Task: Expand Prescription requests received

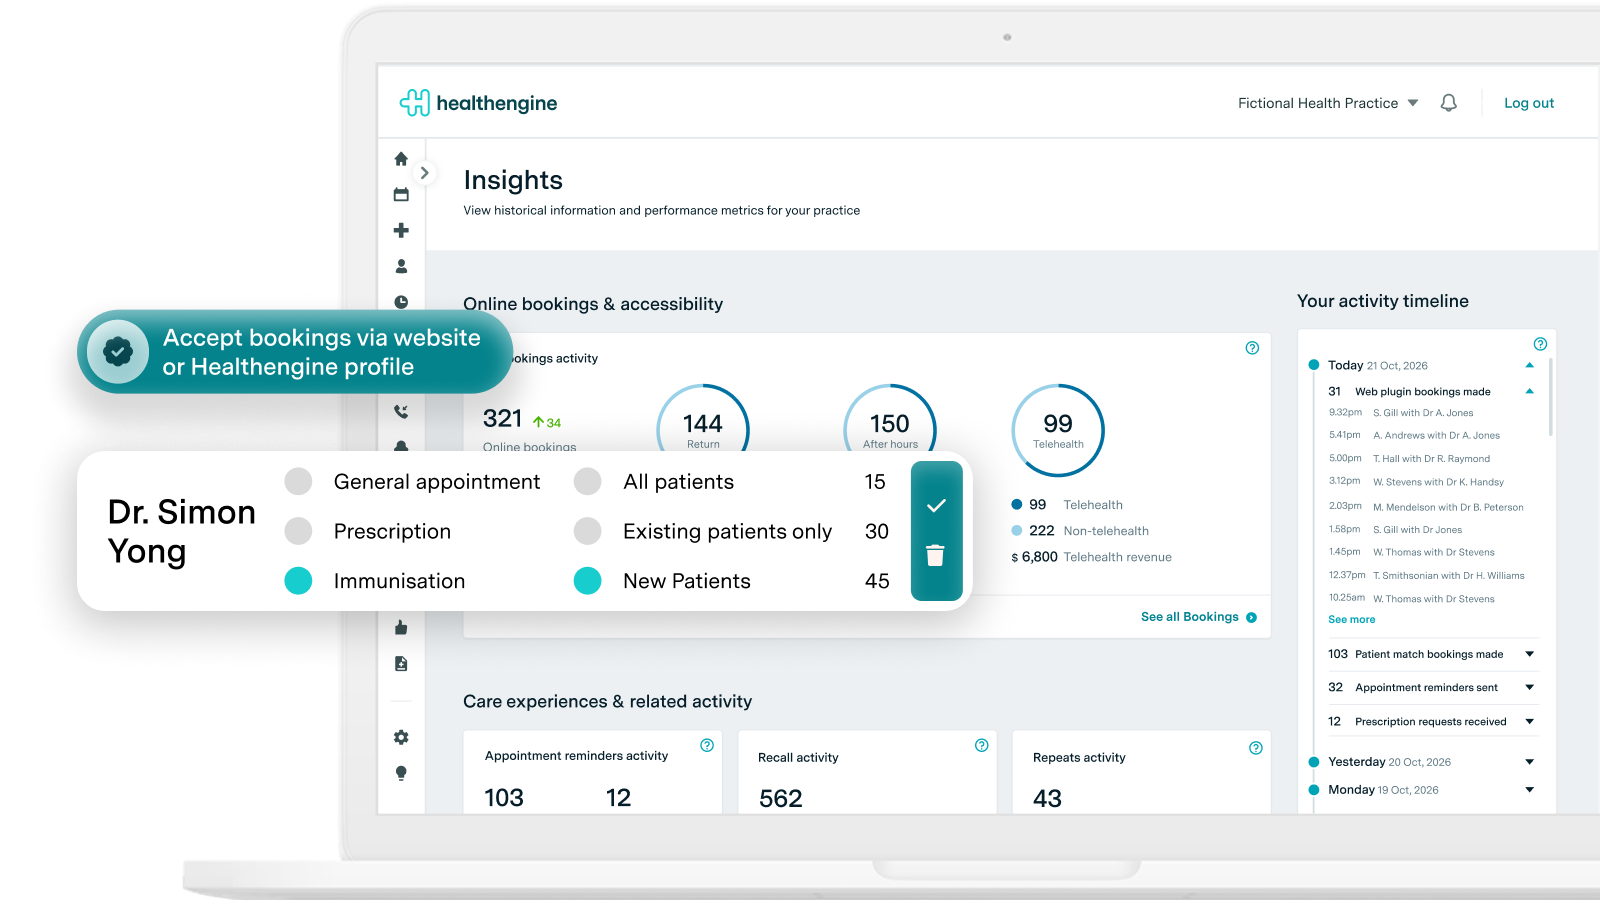Action: [x=1529, y=721]
